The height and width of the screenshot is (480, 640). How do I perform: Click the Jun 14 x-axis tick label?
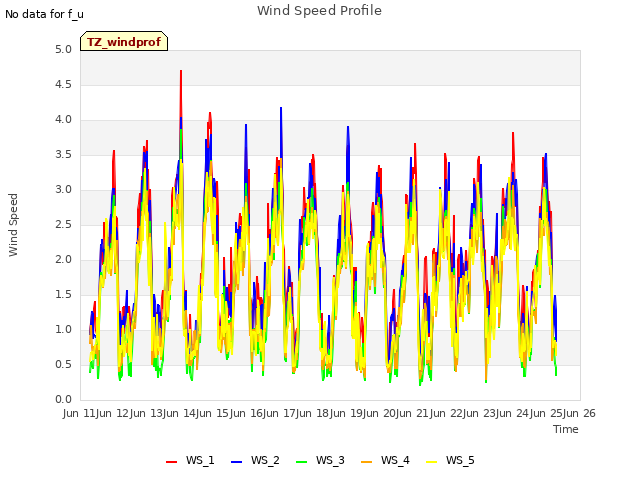[180, 413]
